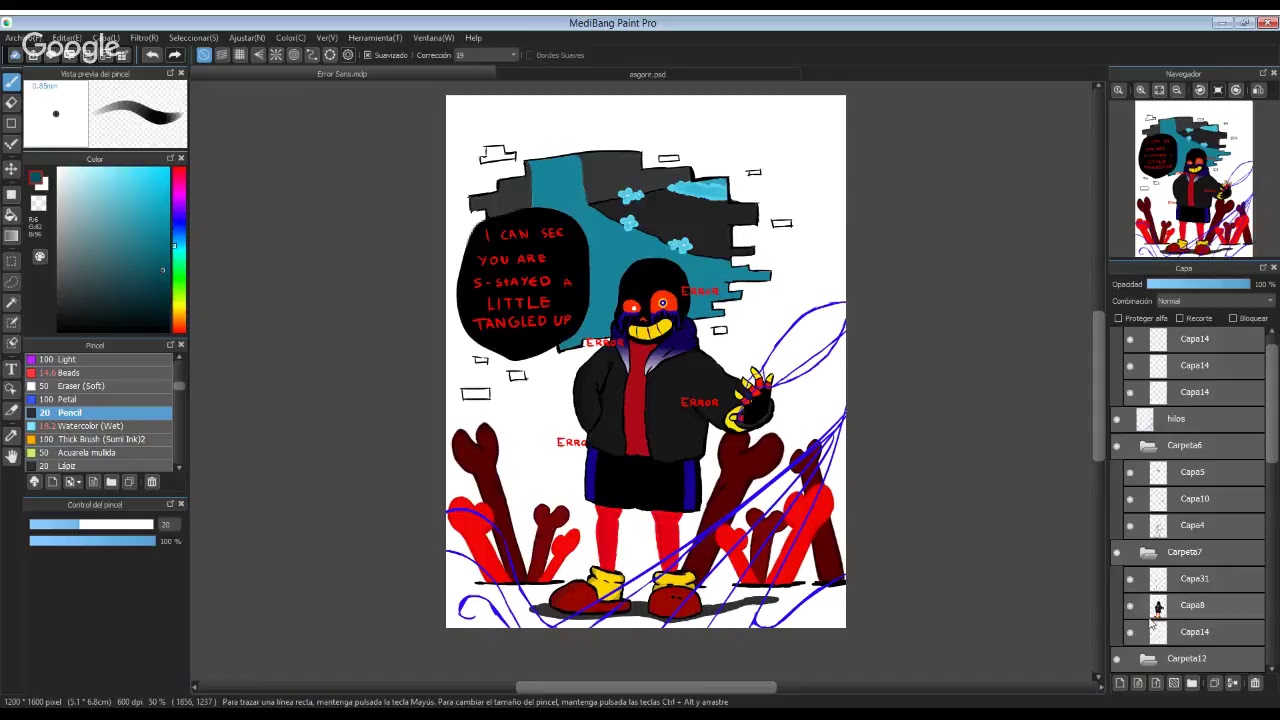Select the Eraser tool in left toolbar
1280x720 pixels.
pos(11,103)
